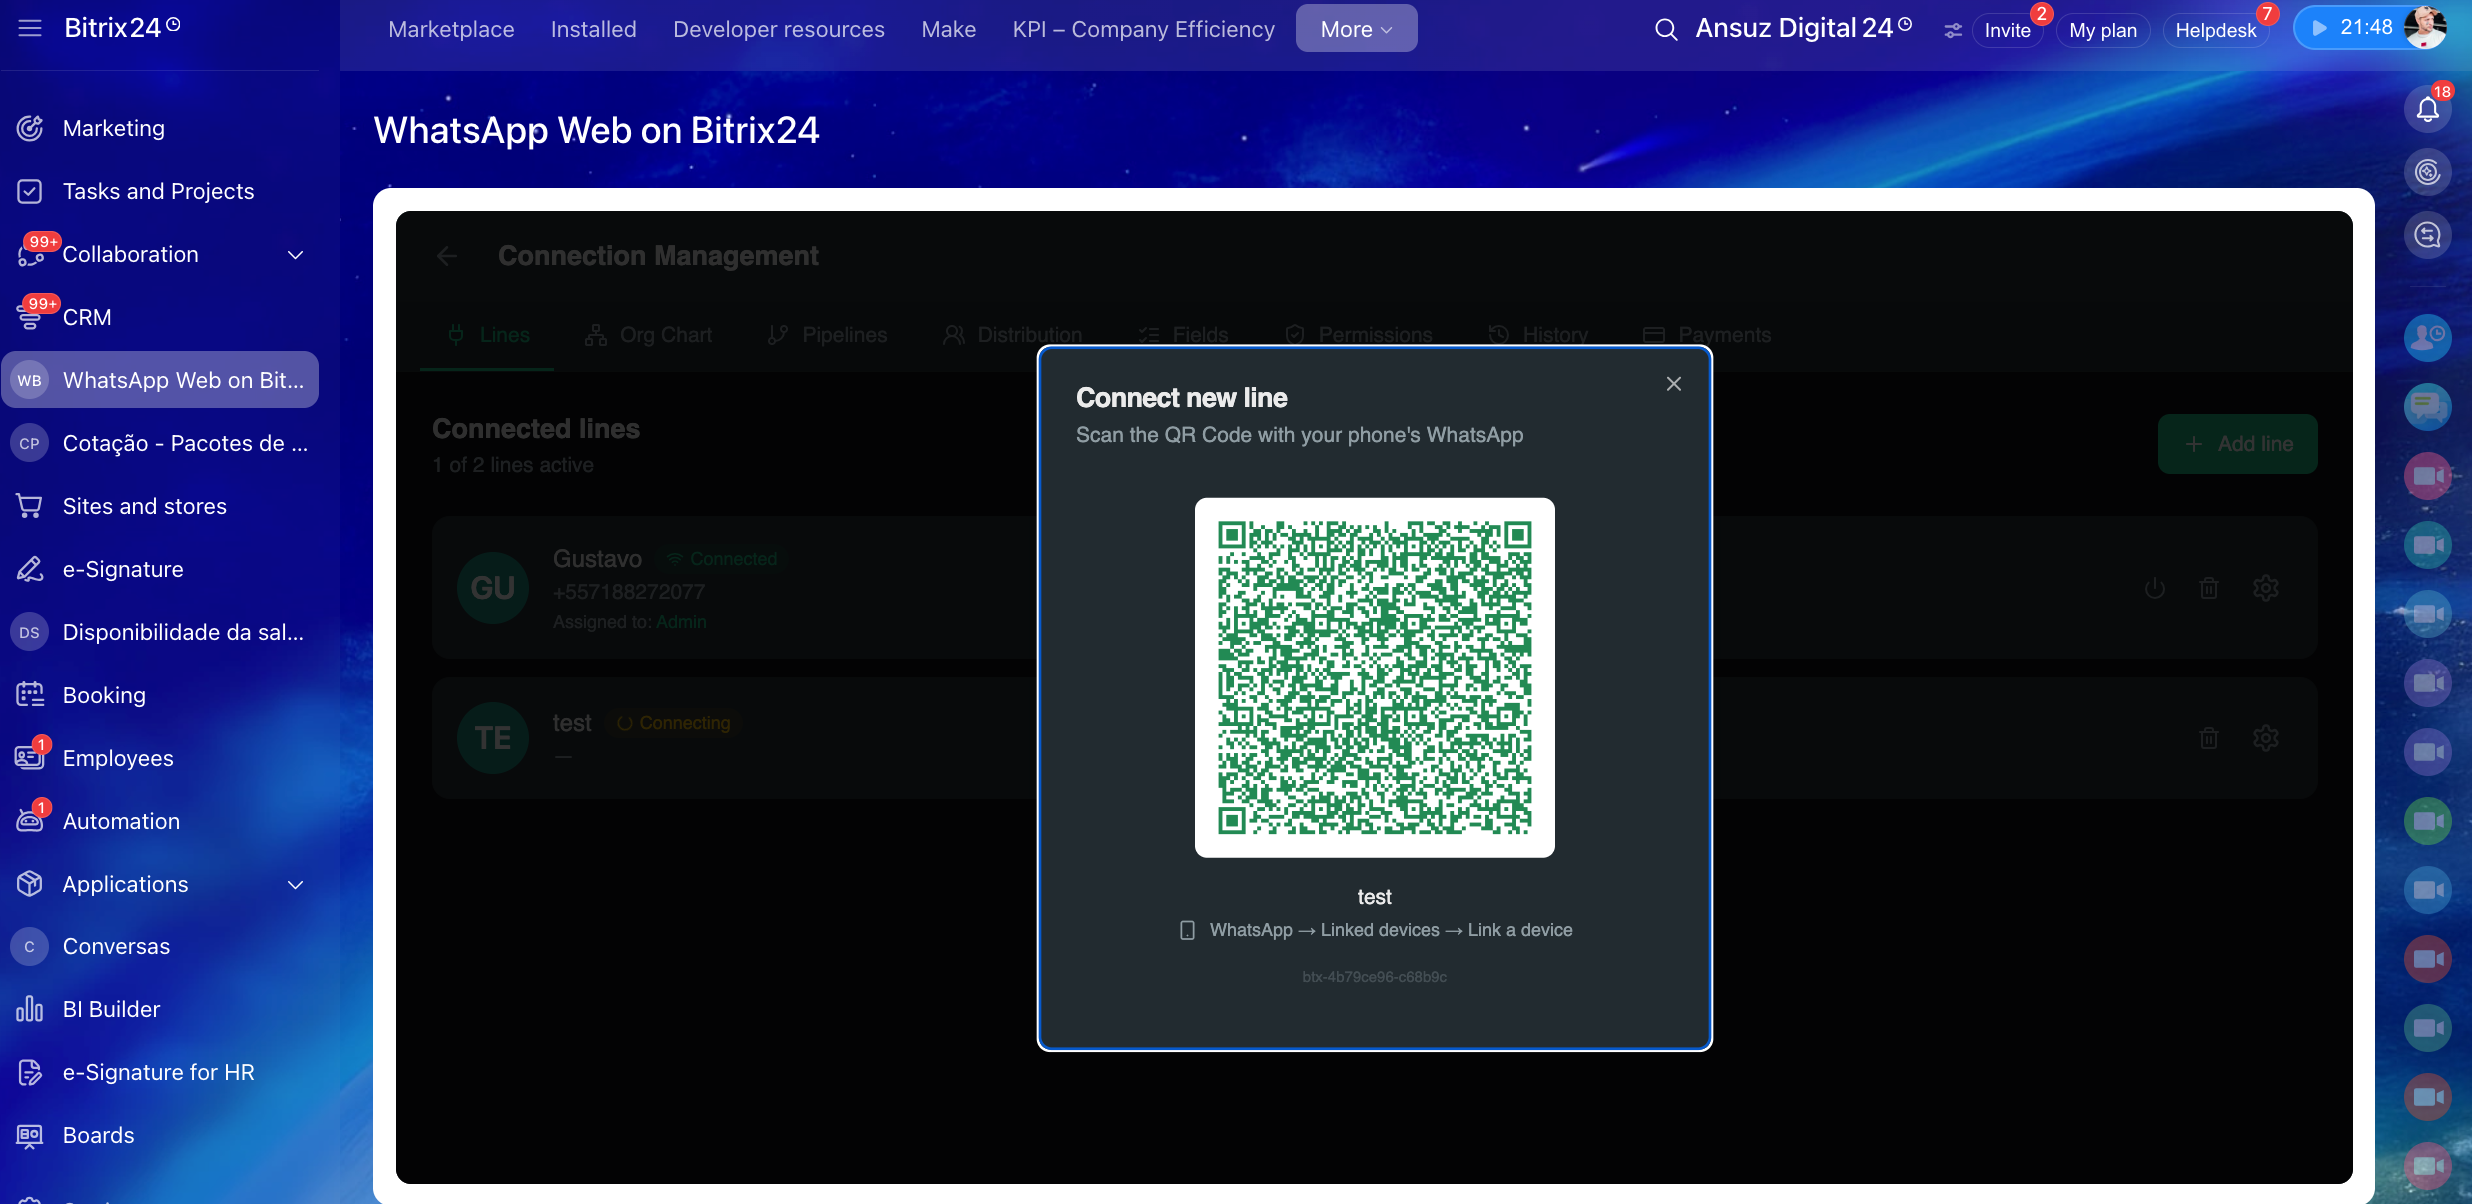This screenshot has width=2472, height=1204.
Task: Click the Add line button
Action: [2237, 444]
